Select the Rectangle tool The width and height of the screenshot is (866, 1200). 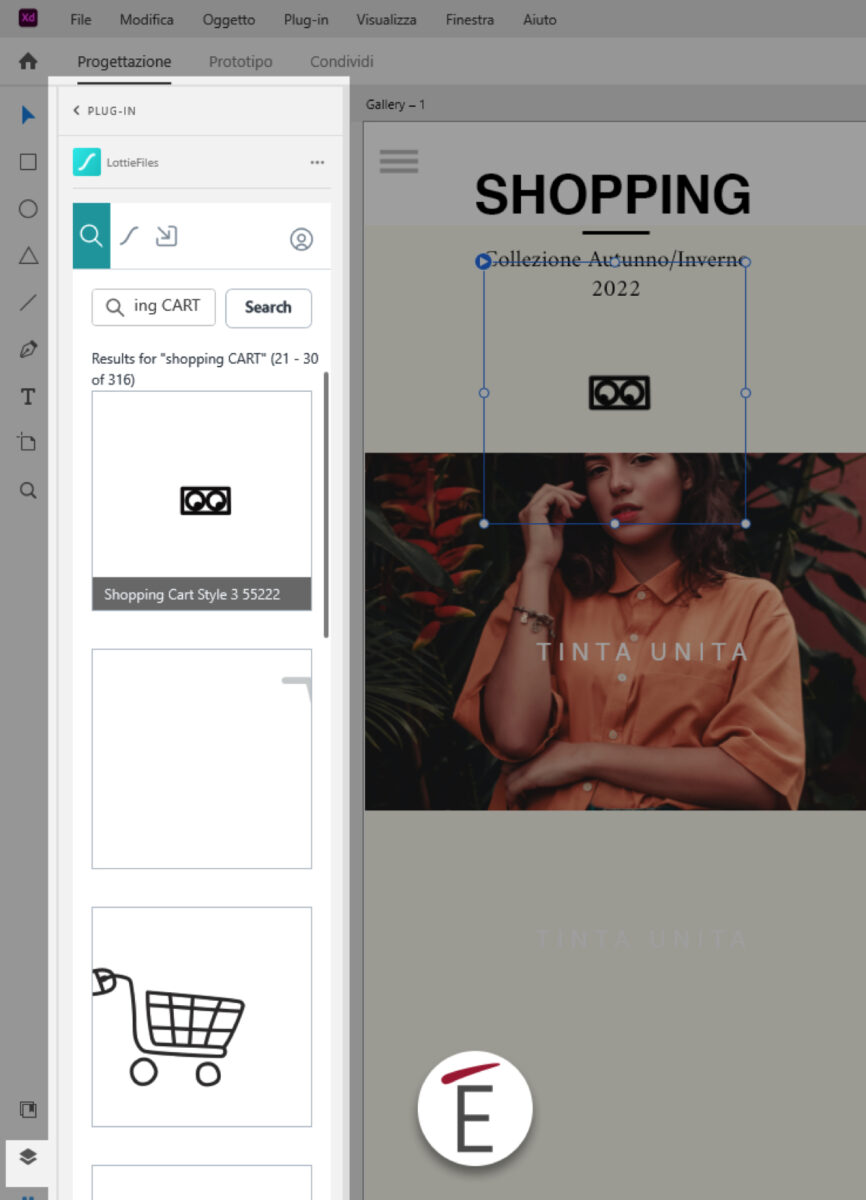pyautogui.click(x=28, y=162)
